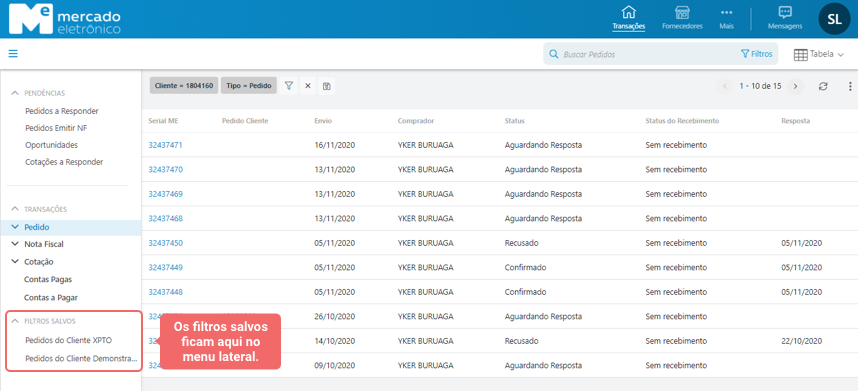Open order 32437448
Viewport: 858px width, 391px height.
pos(165,292)
